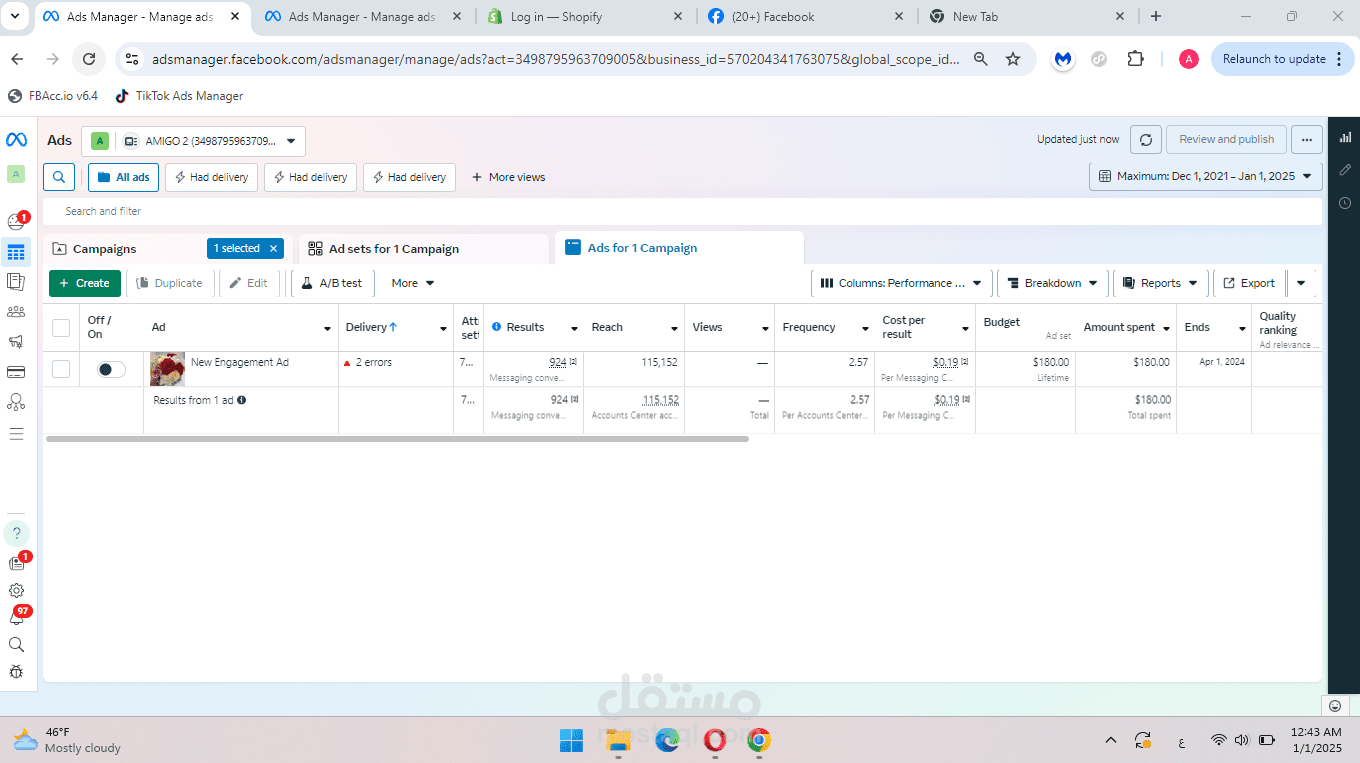Open the Chrome Extensions puzzle icon

(1135, 59)
